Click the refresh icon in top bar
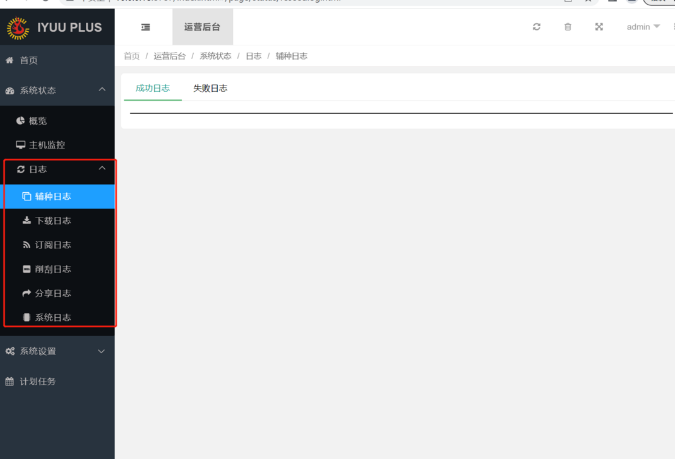 537,27
